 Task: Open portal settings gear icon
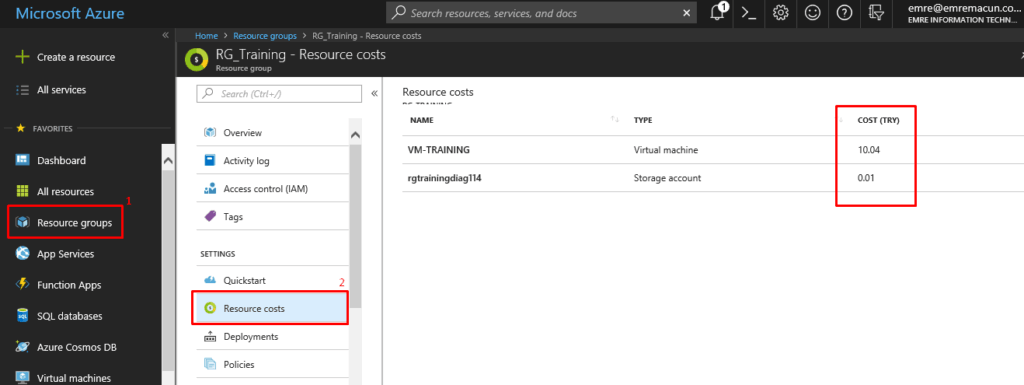click(x=780, y=13)
